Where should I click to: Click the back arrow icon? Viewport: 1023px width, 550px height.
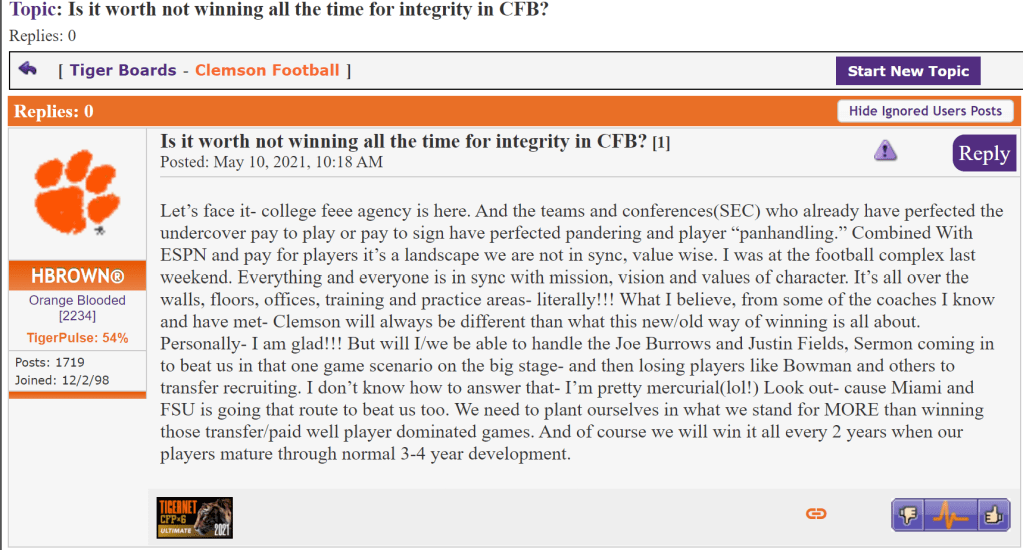(28, 69)
